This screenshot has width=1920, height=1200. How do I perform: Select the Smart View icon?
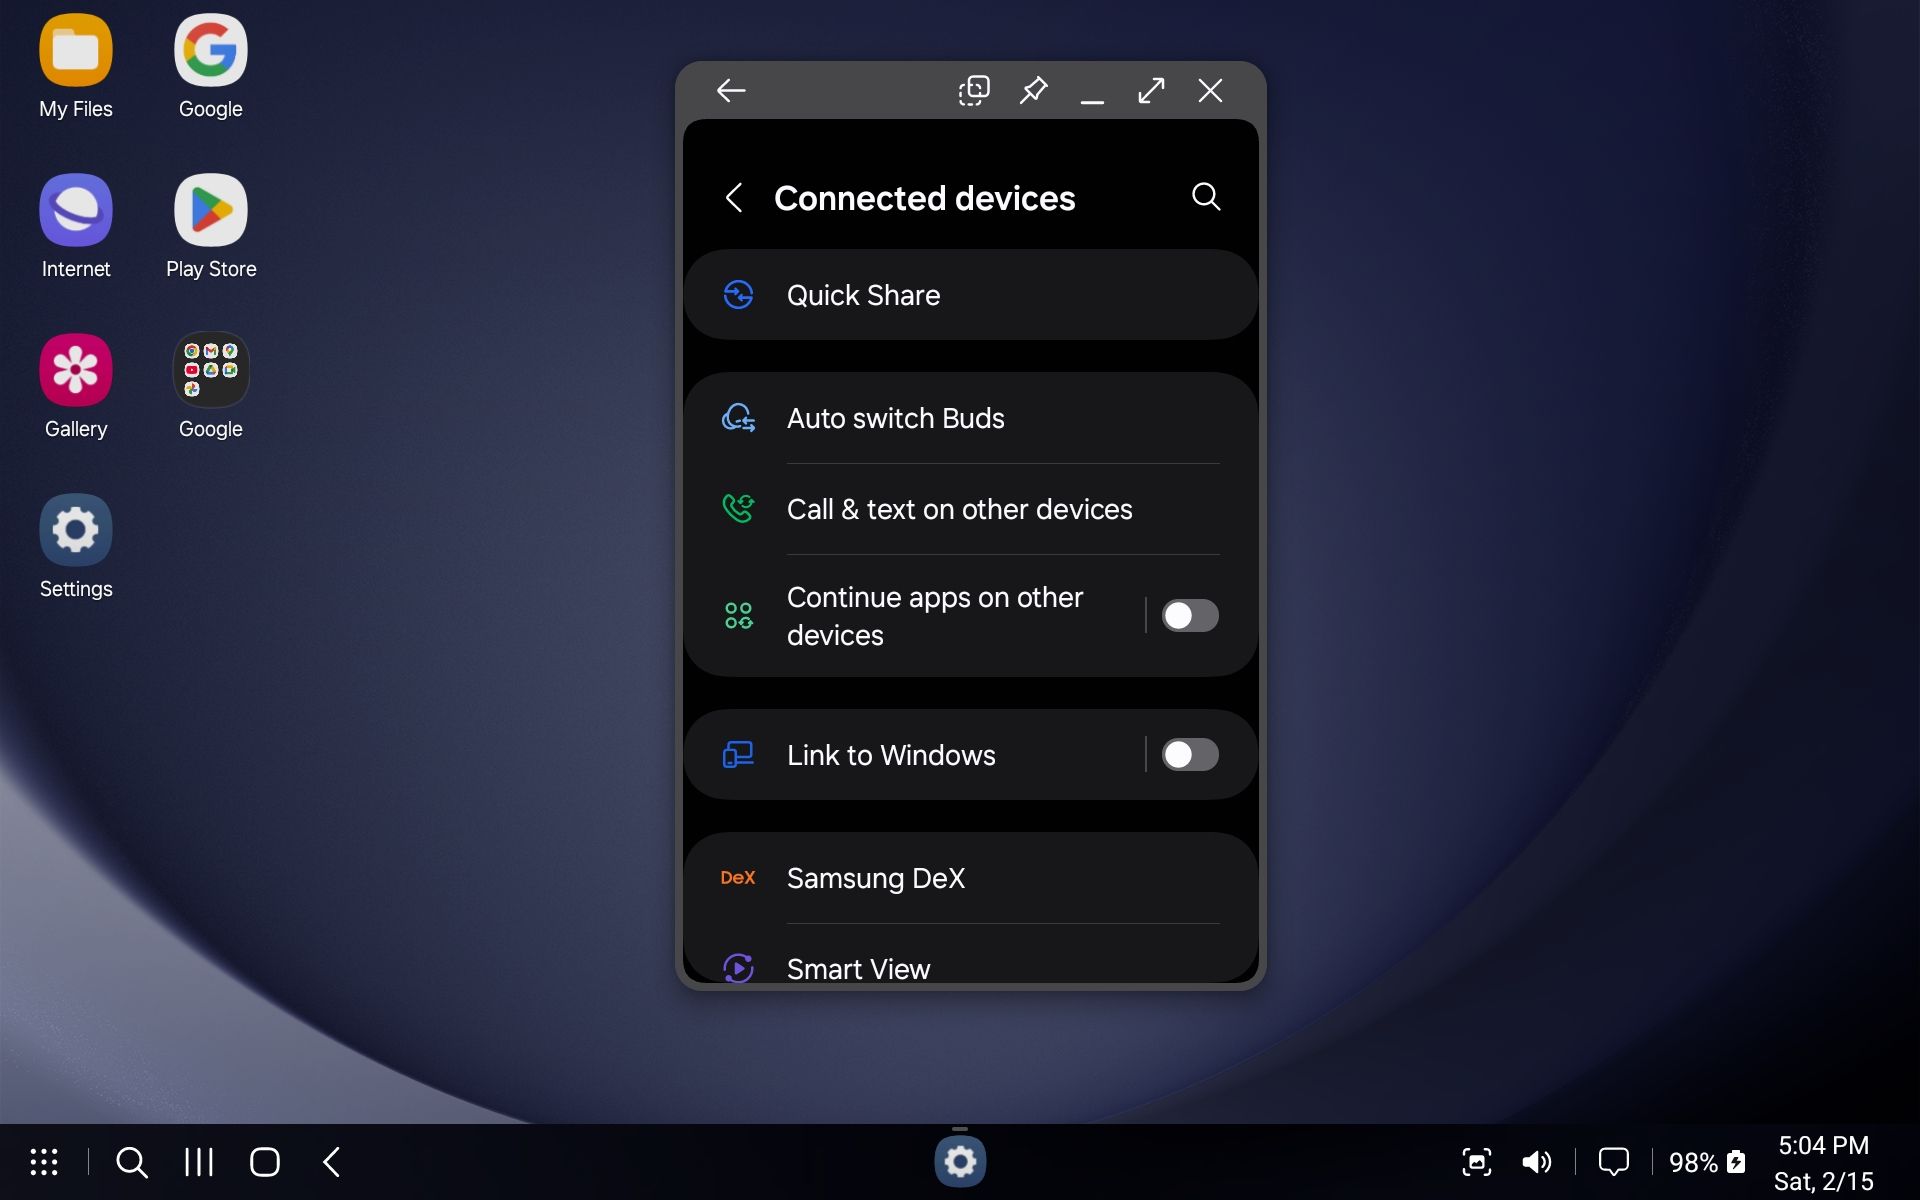(737, 967)
